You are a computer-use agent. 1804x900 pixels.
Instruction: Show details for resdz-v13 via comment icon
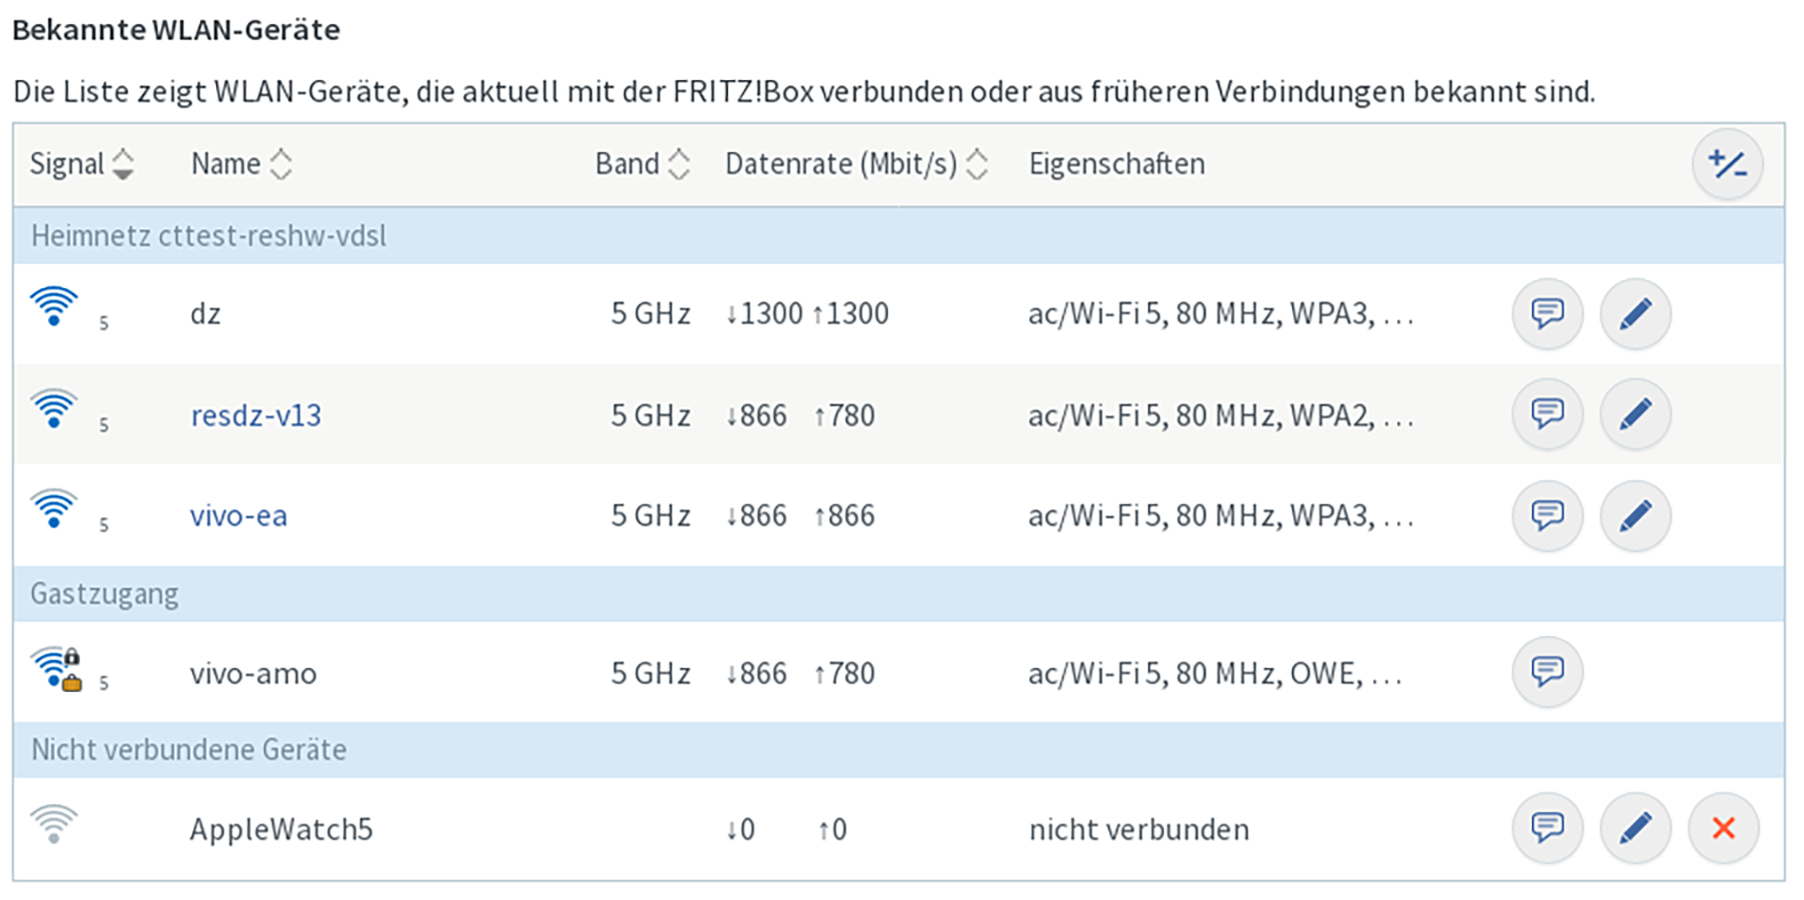pos(1547,414)
